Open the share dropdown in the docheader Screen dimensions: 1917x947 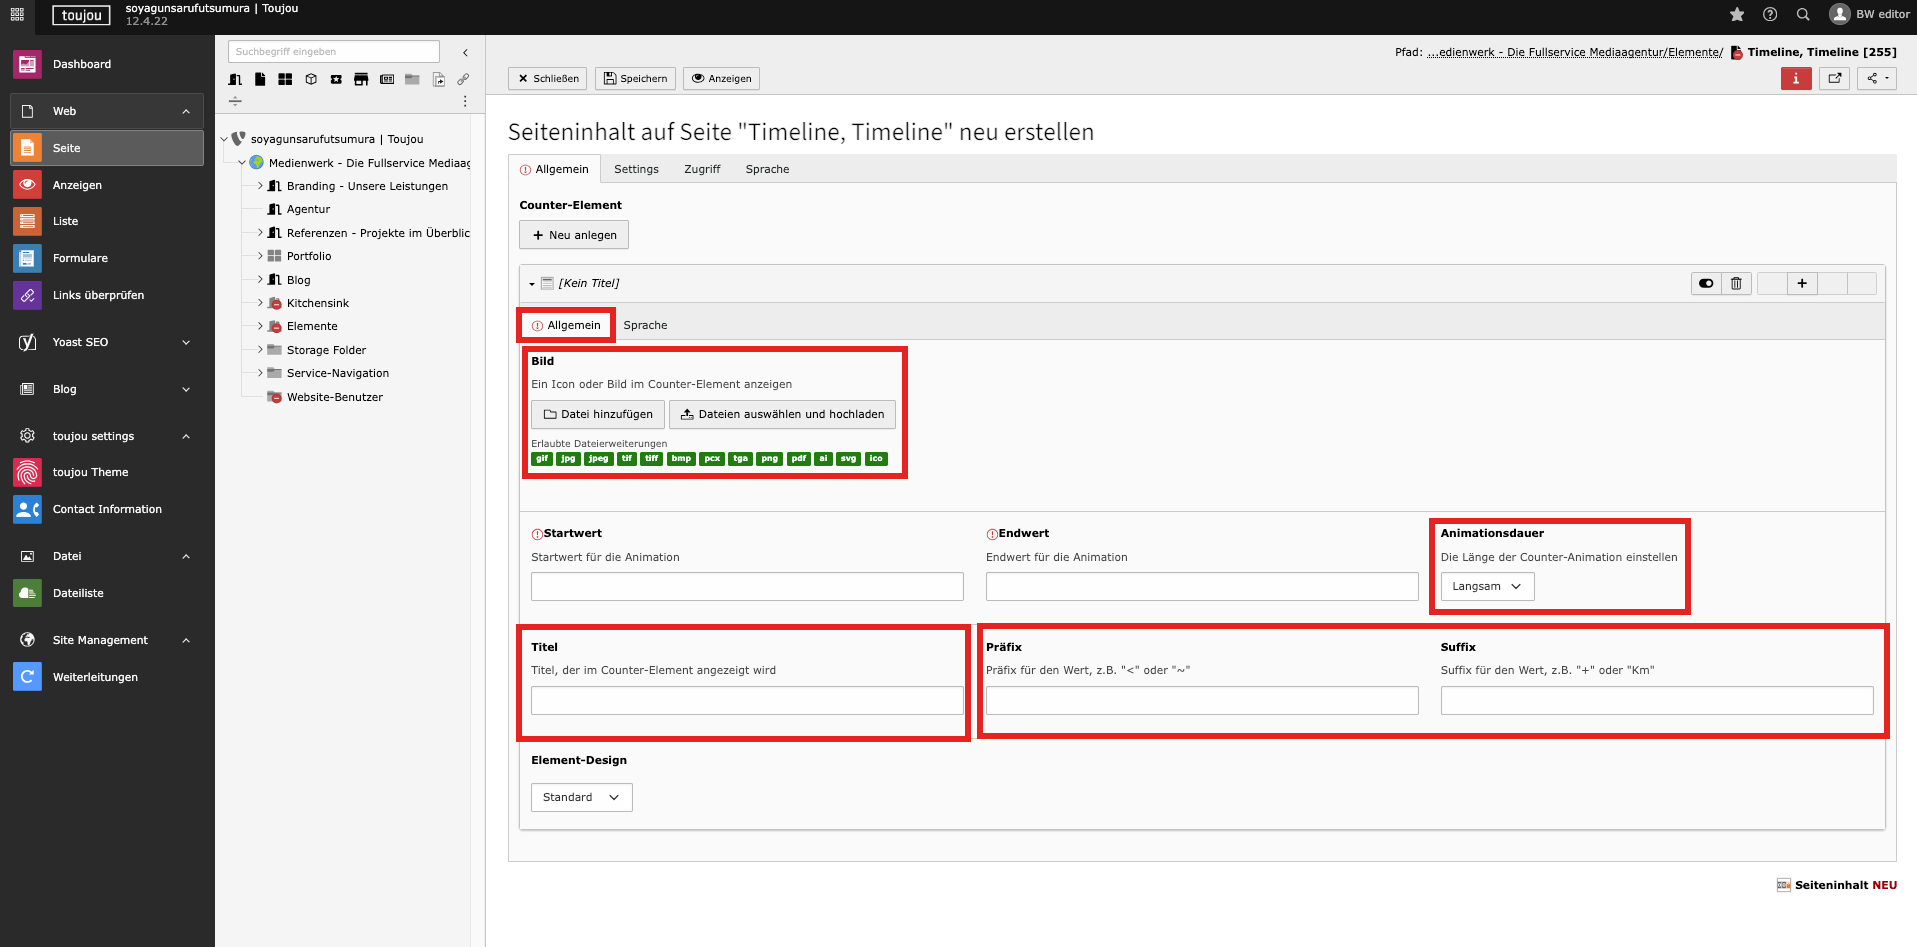point(1876,78)
